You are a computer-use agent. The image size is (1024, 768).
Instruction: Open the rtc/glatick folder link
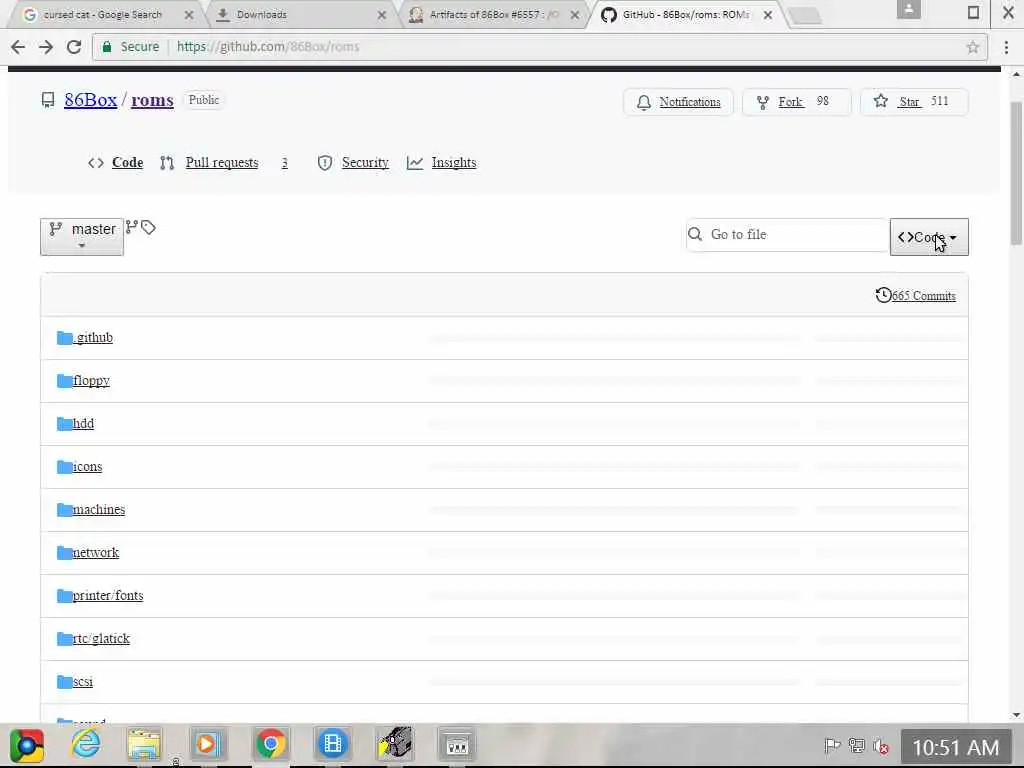click(x=101, y=639)
